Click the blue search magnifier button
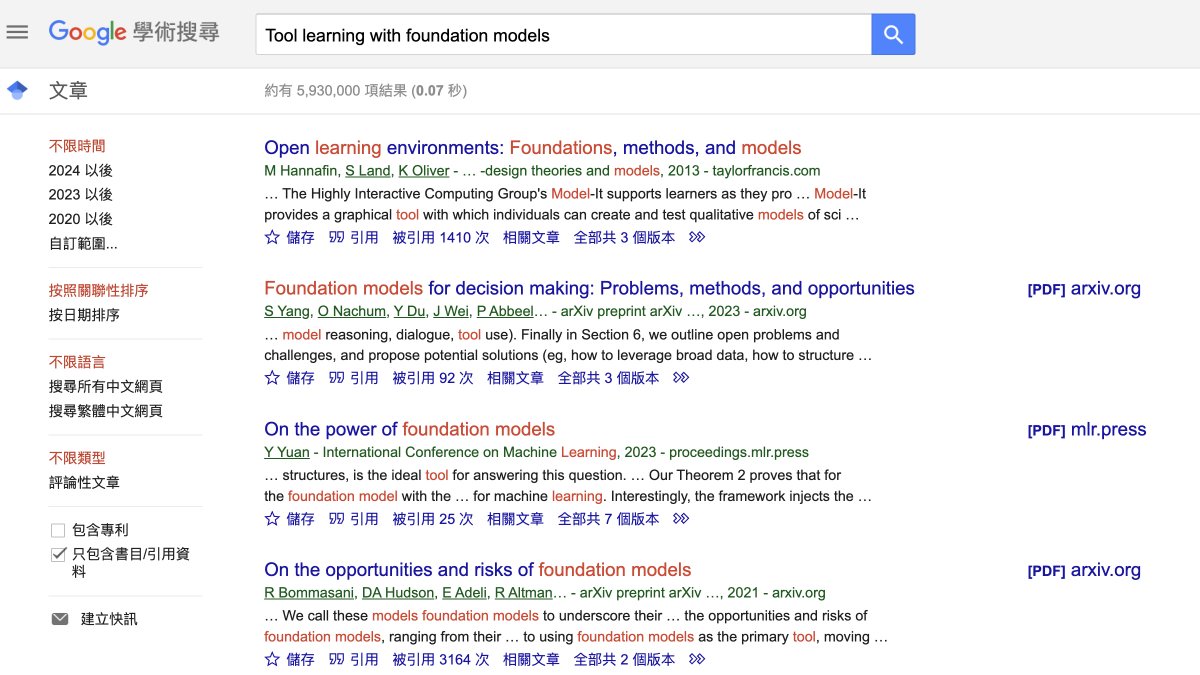This screenshot has height=675, width=1200. 893,35
